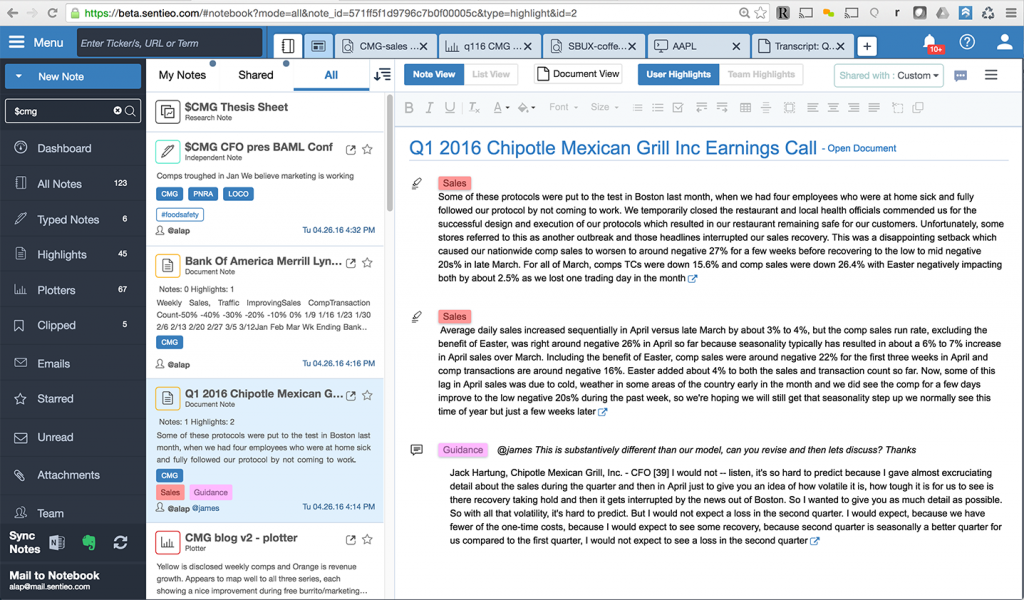This screenshot has height=600, width=1024.
Task: Click the Guidance tag in notes list
Action: 210,492
